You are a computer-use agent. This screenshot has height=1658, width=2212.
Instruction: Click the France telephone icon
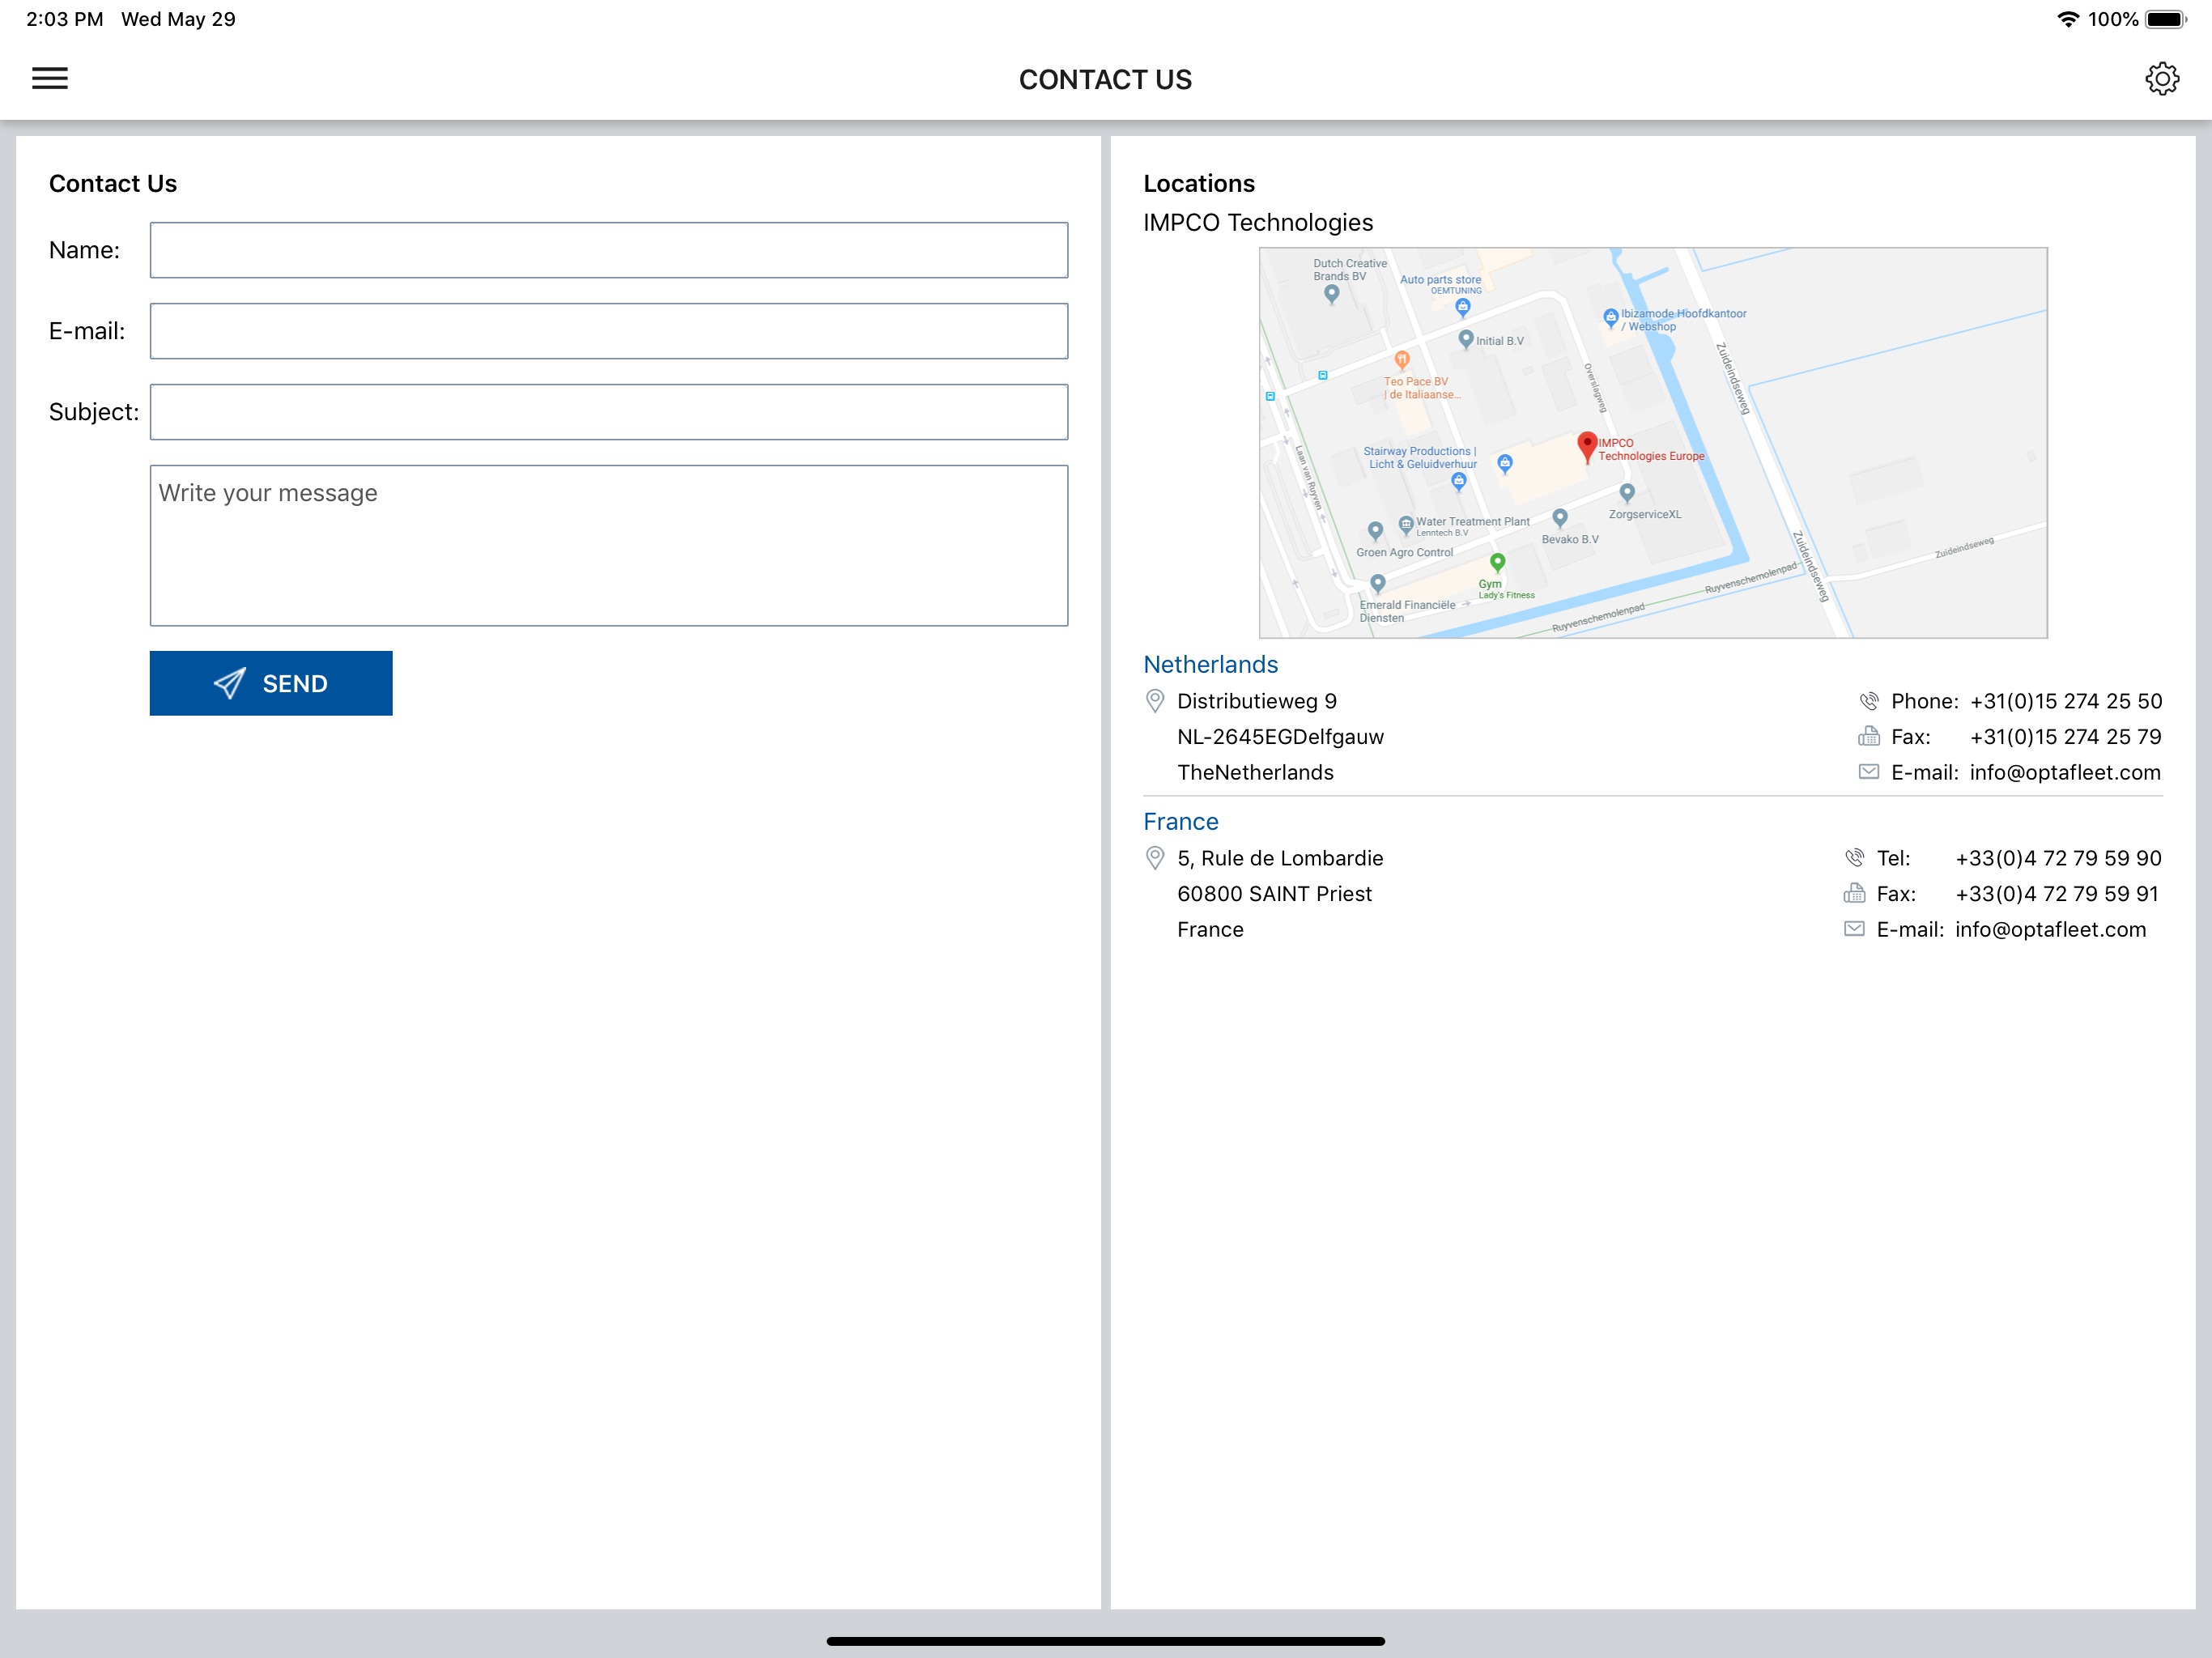click(1854, 858)
